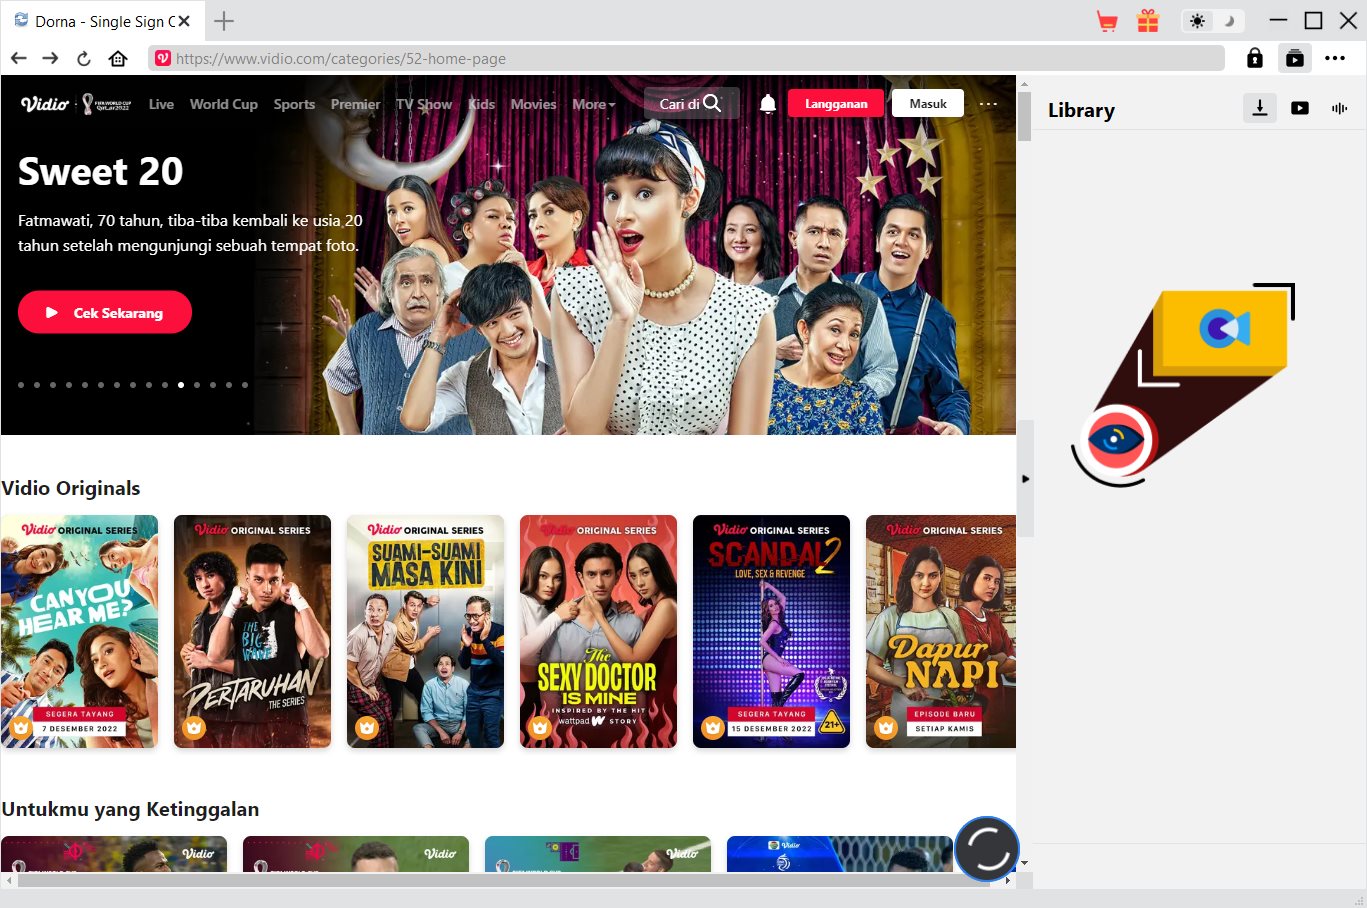Toggle light and dark theme switch
The width and height of the screenshot is (1367, 908).
(x=1212, y=21)
